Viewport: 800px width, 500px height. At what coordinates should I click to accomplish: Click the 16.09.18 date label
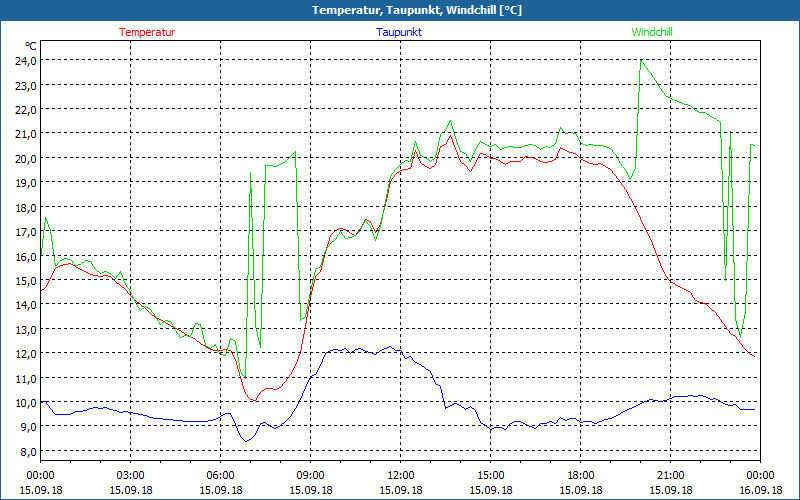(760, 490)
